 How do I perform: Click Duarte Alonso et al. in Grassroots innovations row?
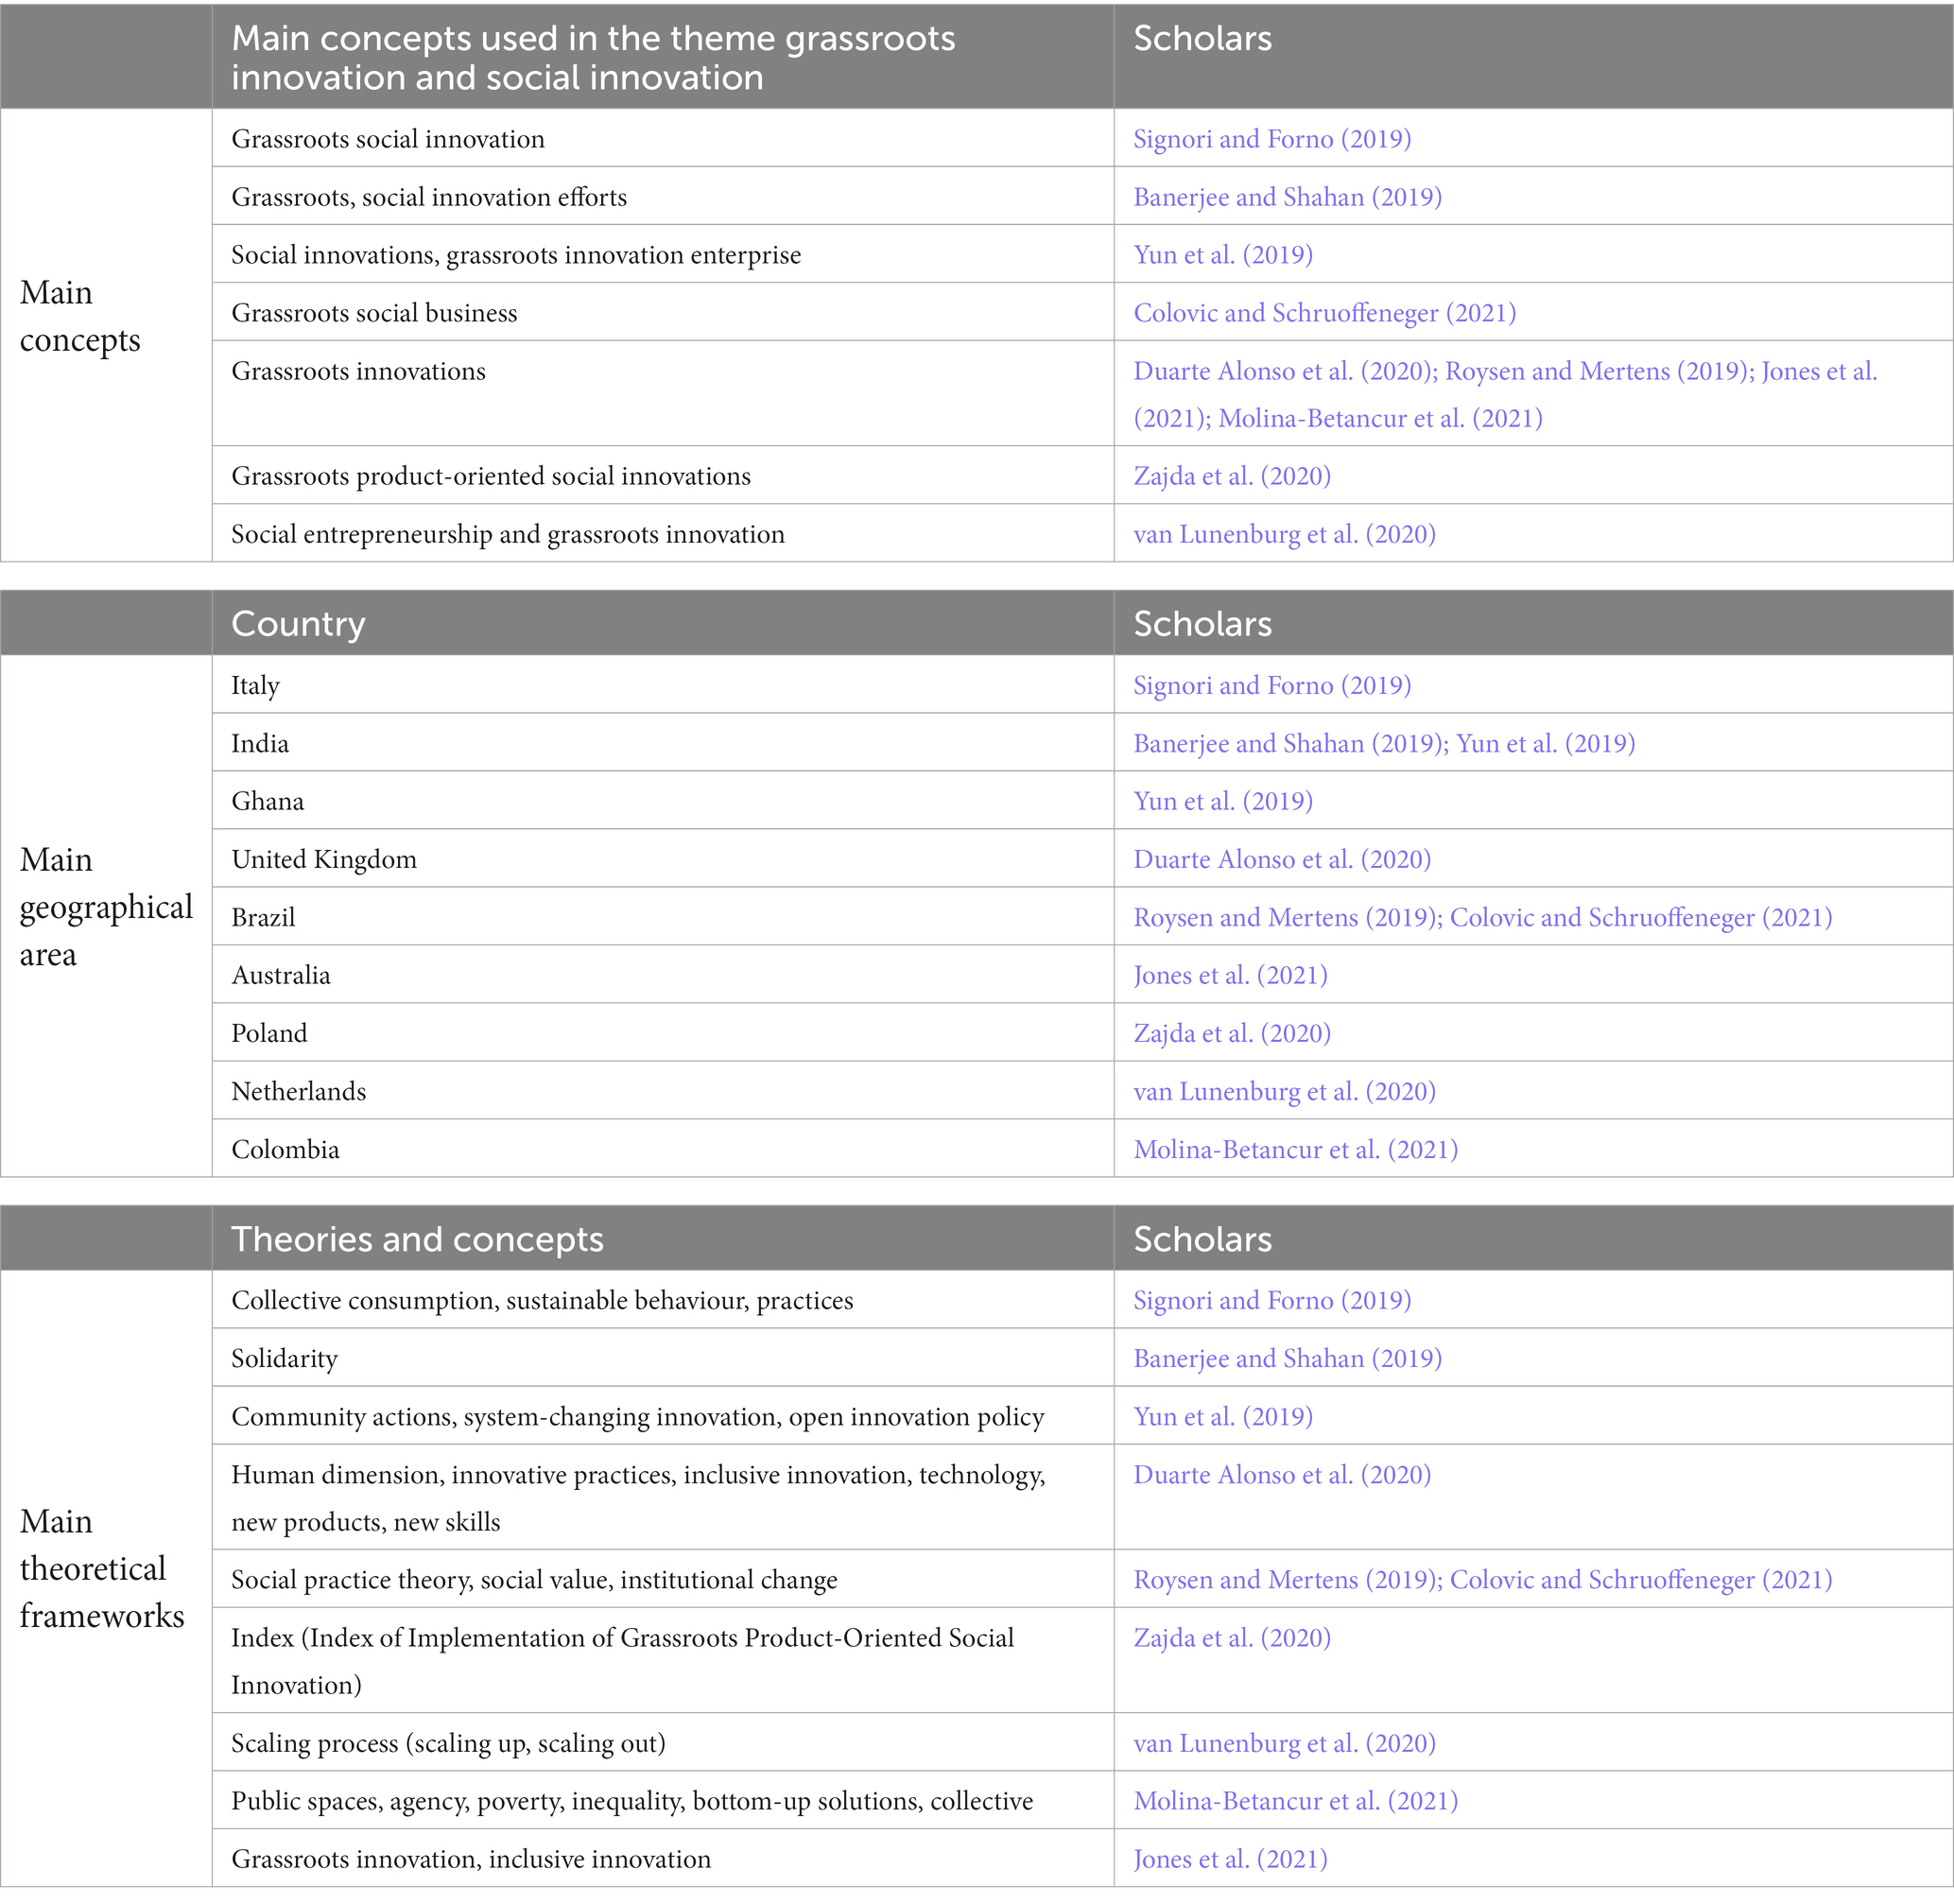[1282, 371]
